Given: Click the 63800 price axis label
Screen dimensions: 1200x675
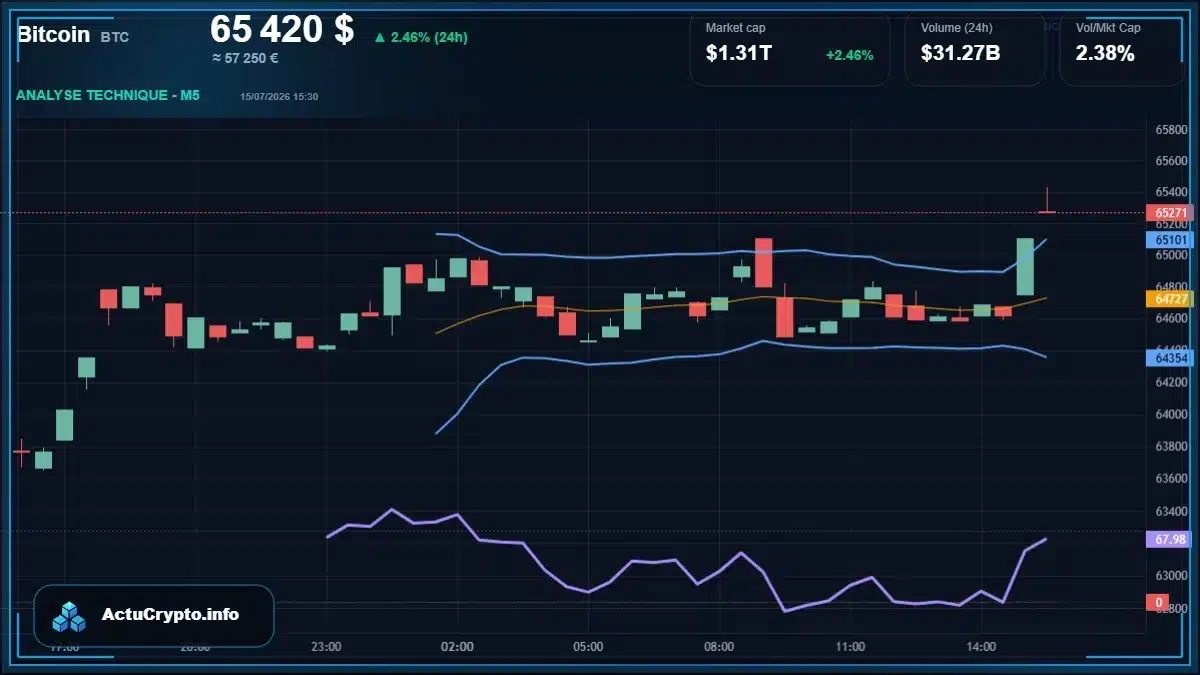Looking at the screenshot, I should click(1171, 446).
